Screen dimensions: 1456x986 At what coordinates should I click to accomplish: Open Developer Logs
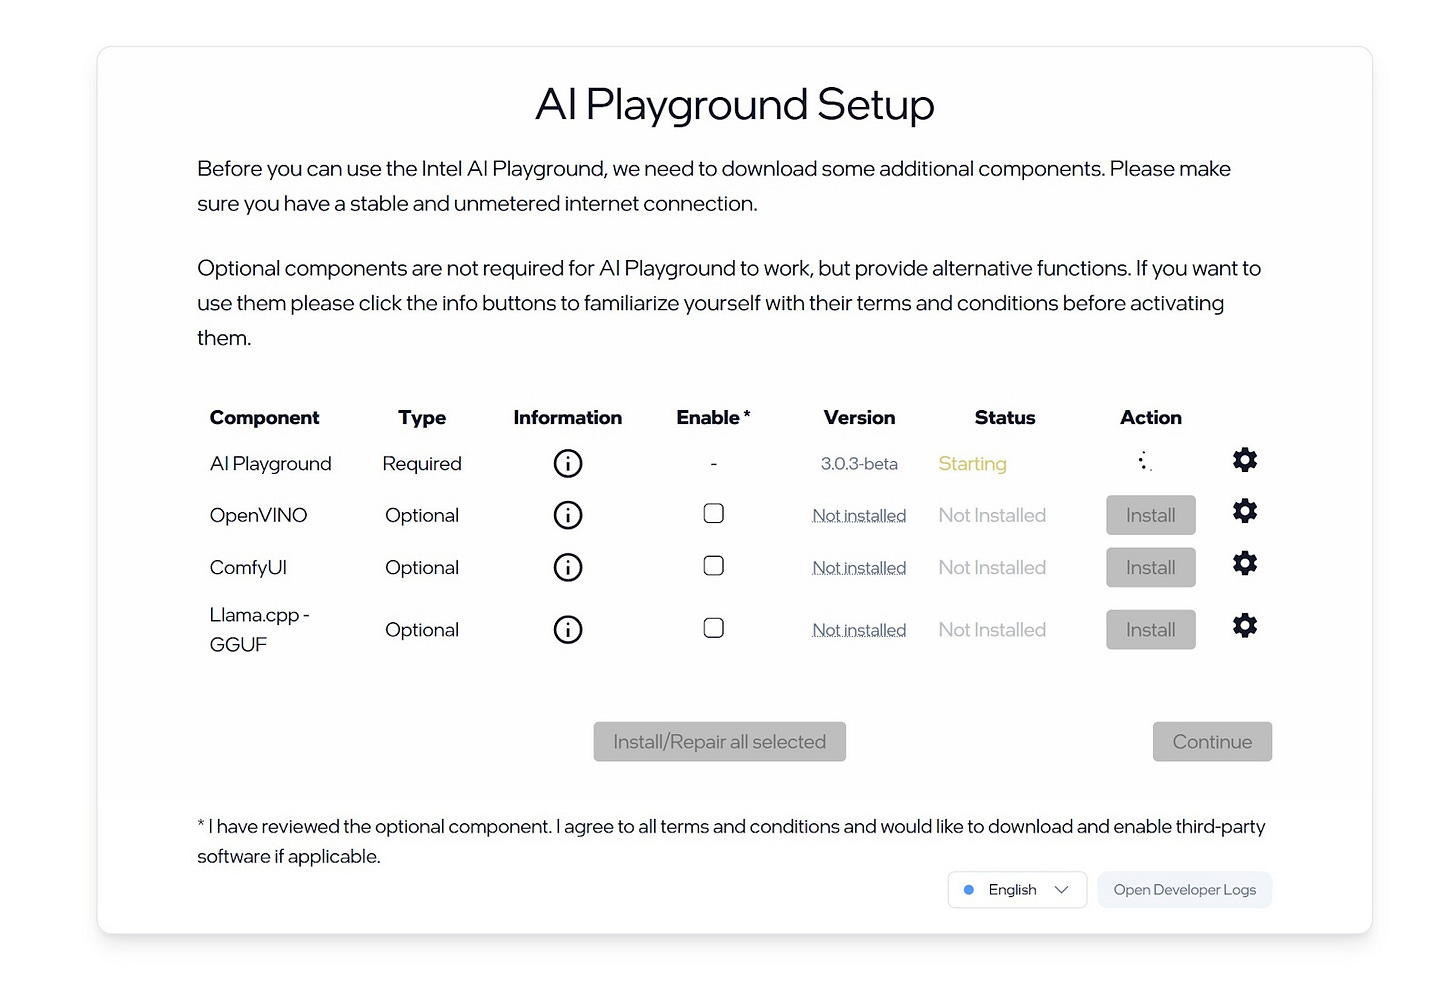click(x=1185, y=890)
